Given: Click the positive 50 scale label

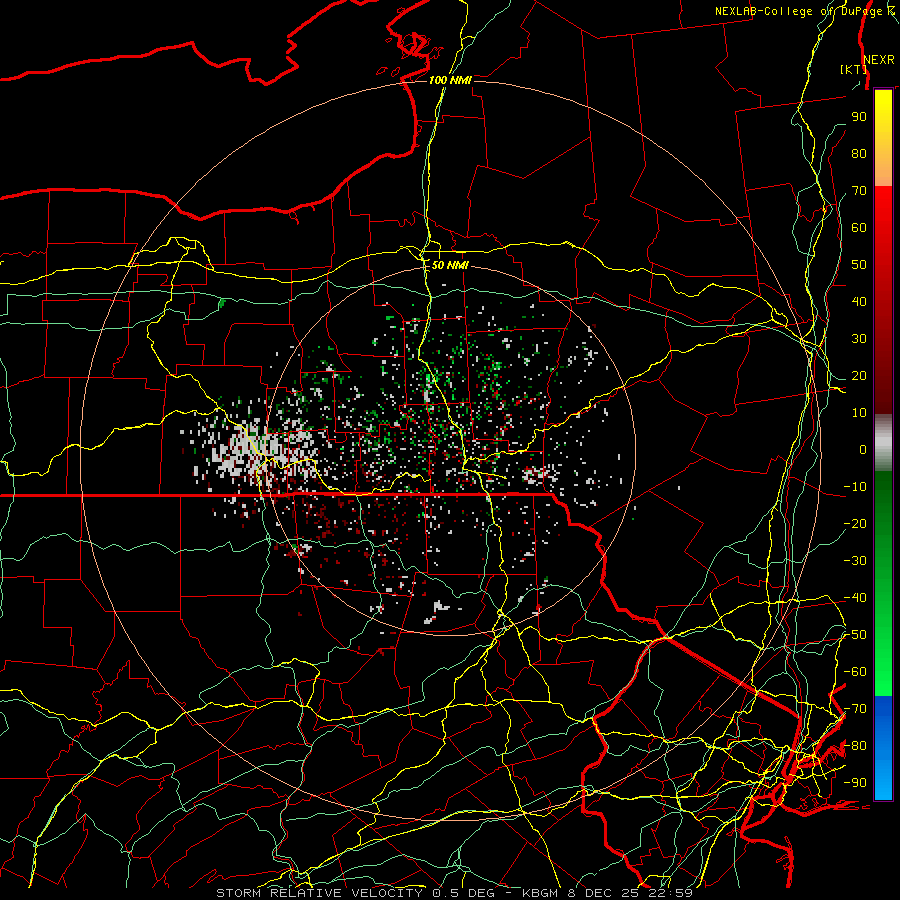Looking at the screenshot, I should pos(859,265).
